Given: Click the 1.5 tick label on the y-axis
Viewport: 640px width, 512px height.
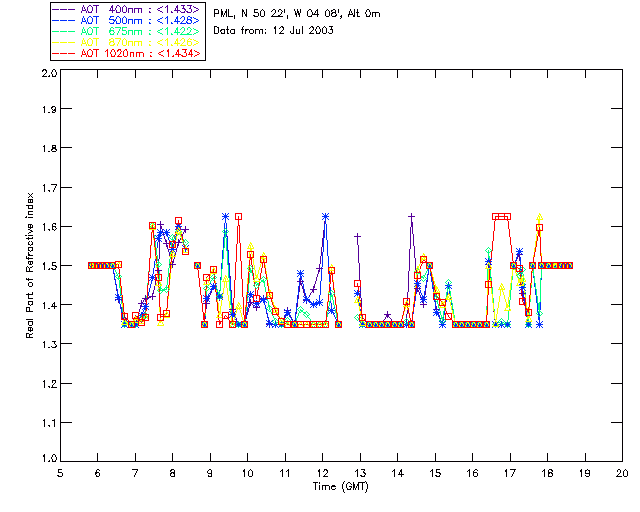Looking at the screenshot, I should click(x=47, y=267).
